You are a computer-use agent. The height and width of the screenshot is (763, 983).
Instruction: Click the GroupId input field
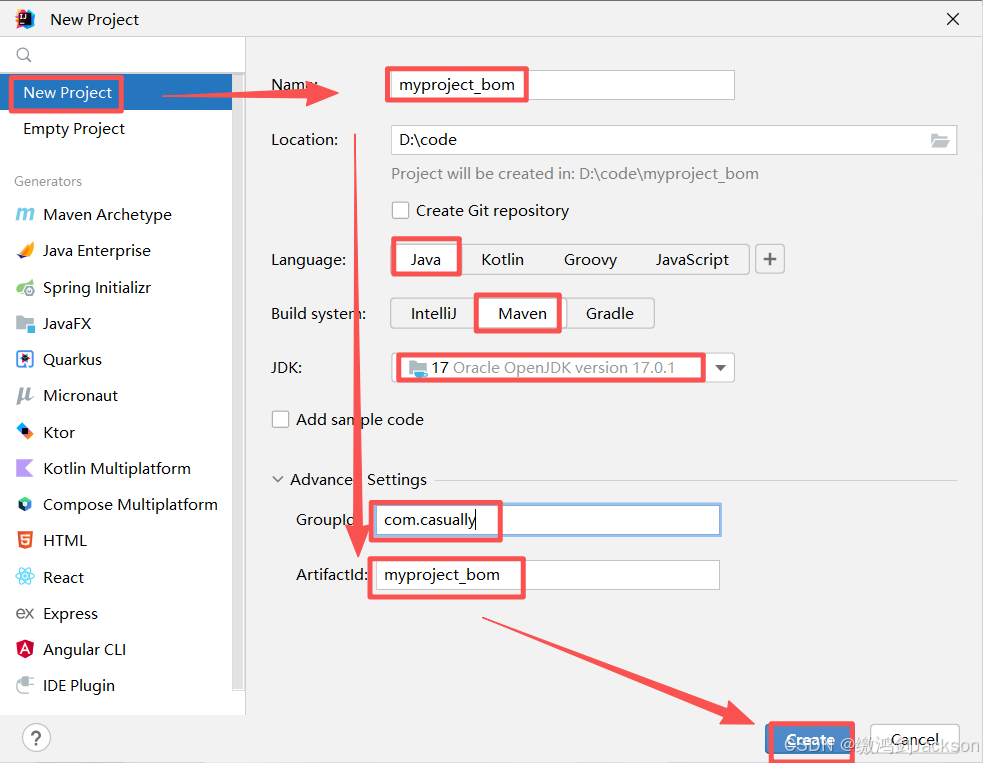coord(547,520)
